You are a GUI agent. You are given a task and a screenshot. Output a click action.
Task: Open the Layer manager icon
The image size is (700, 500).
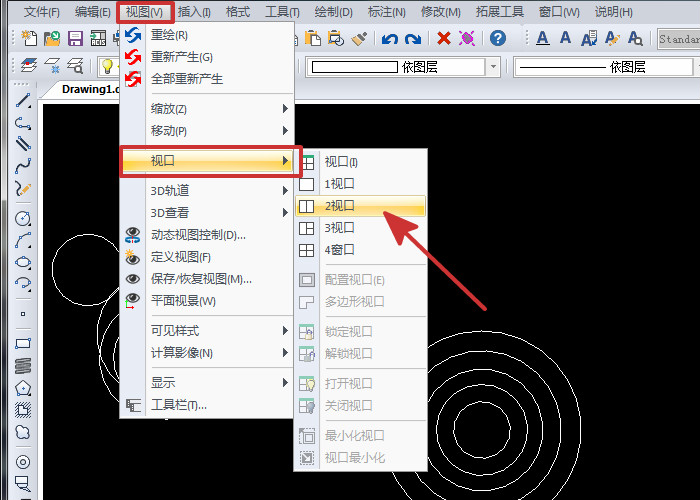[29, 66]
